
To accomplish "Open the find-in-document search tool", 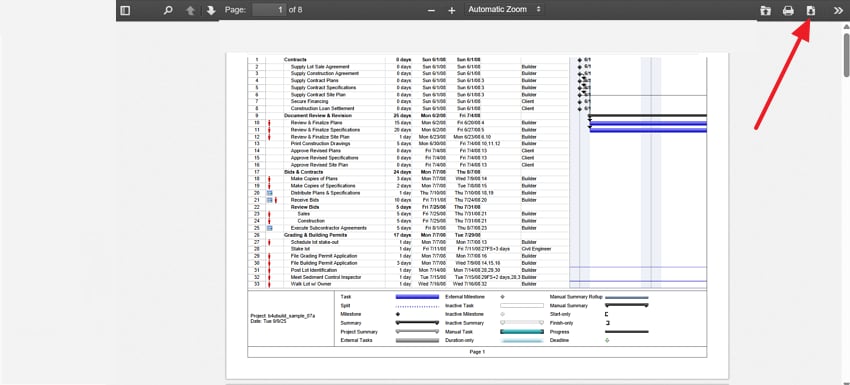I will point(168,10).
